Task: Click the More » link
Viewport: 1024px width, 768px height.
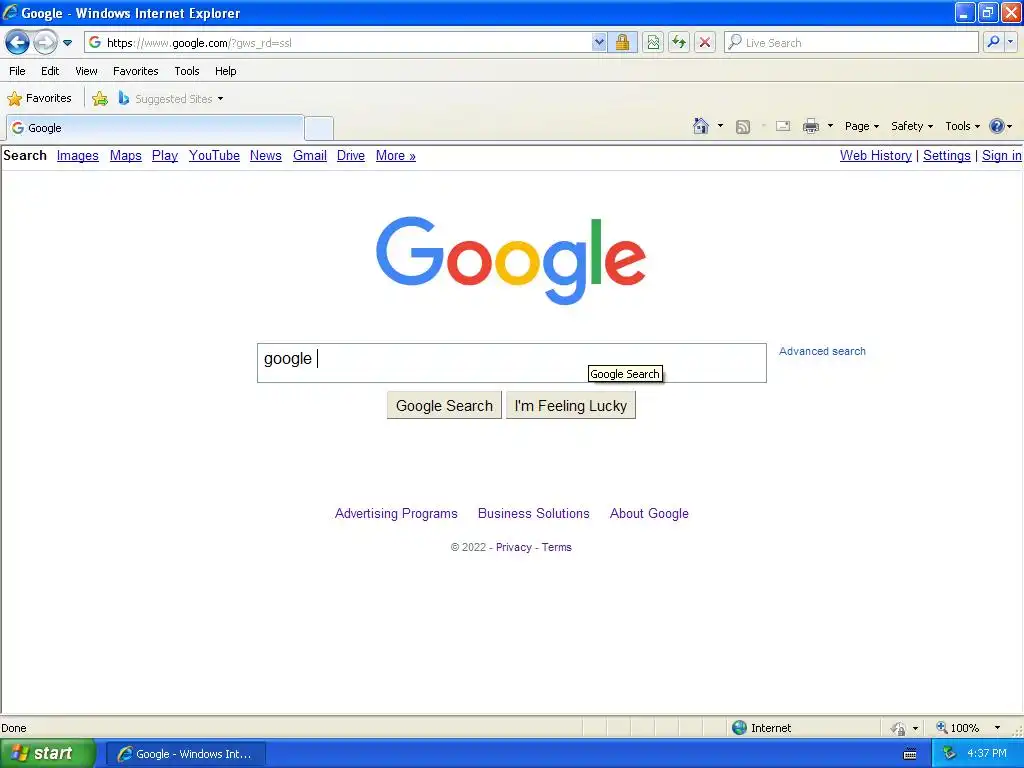Action: click(x=396, y=155)
